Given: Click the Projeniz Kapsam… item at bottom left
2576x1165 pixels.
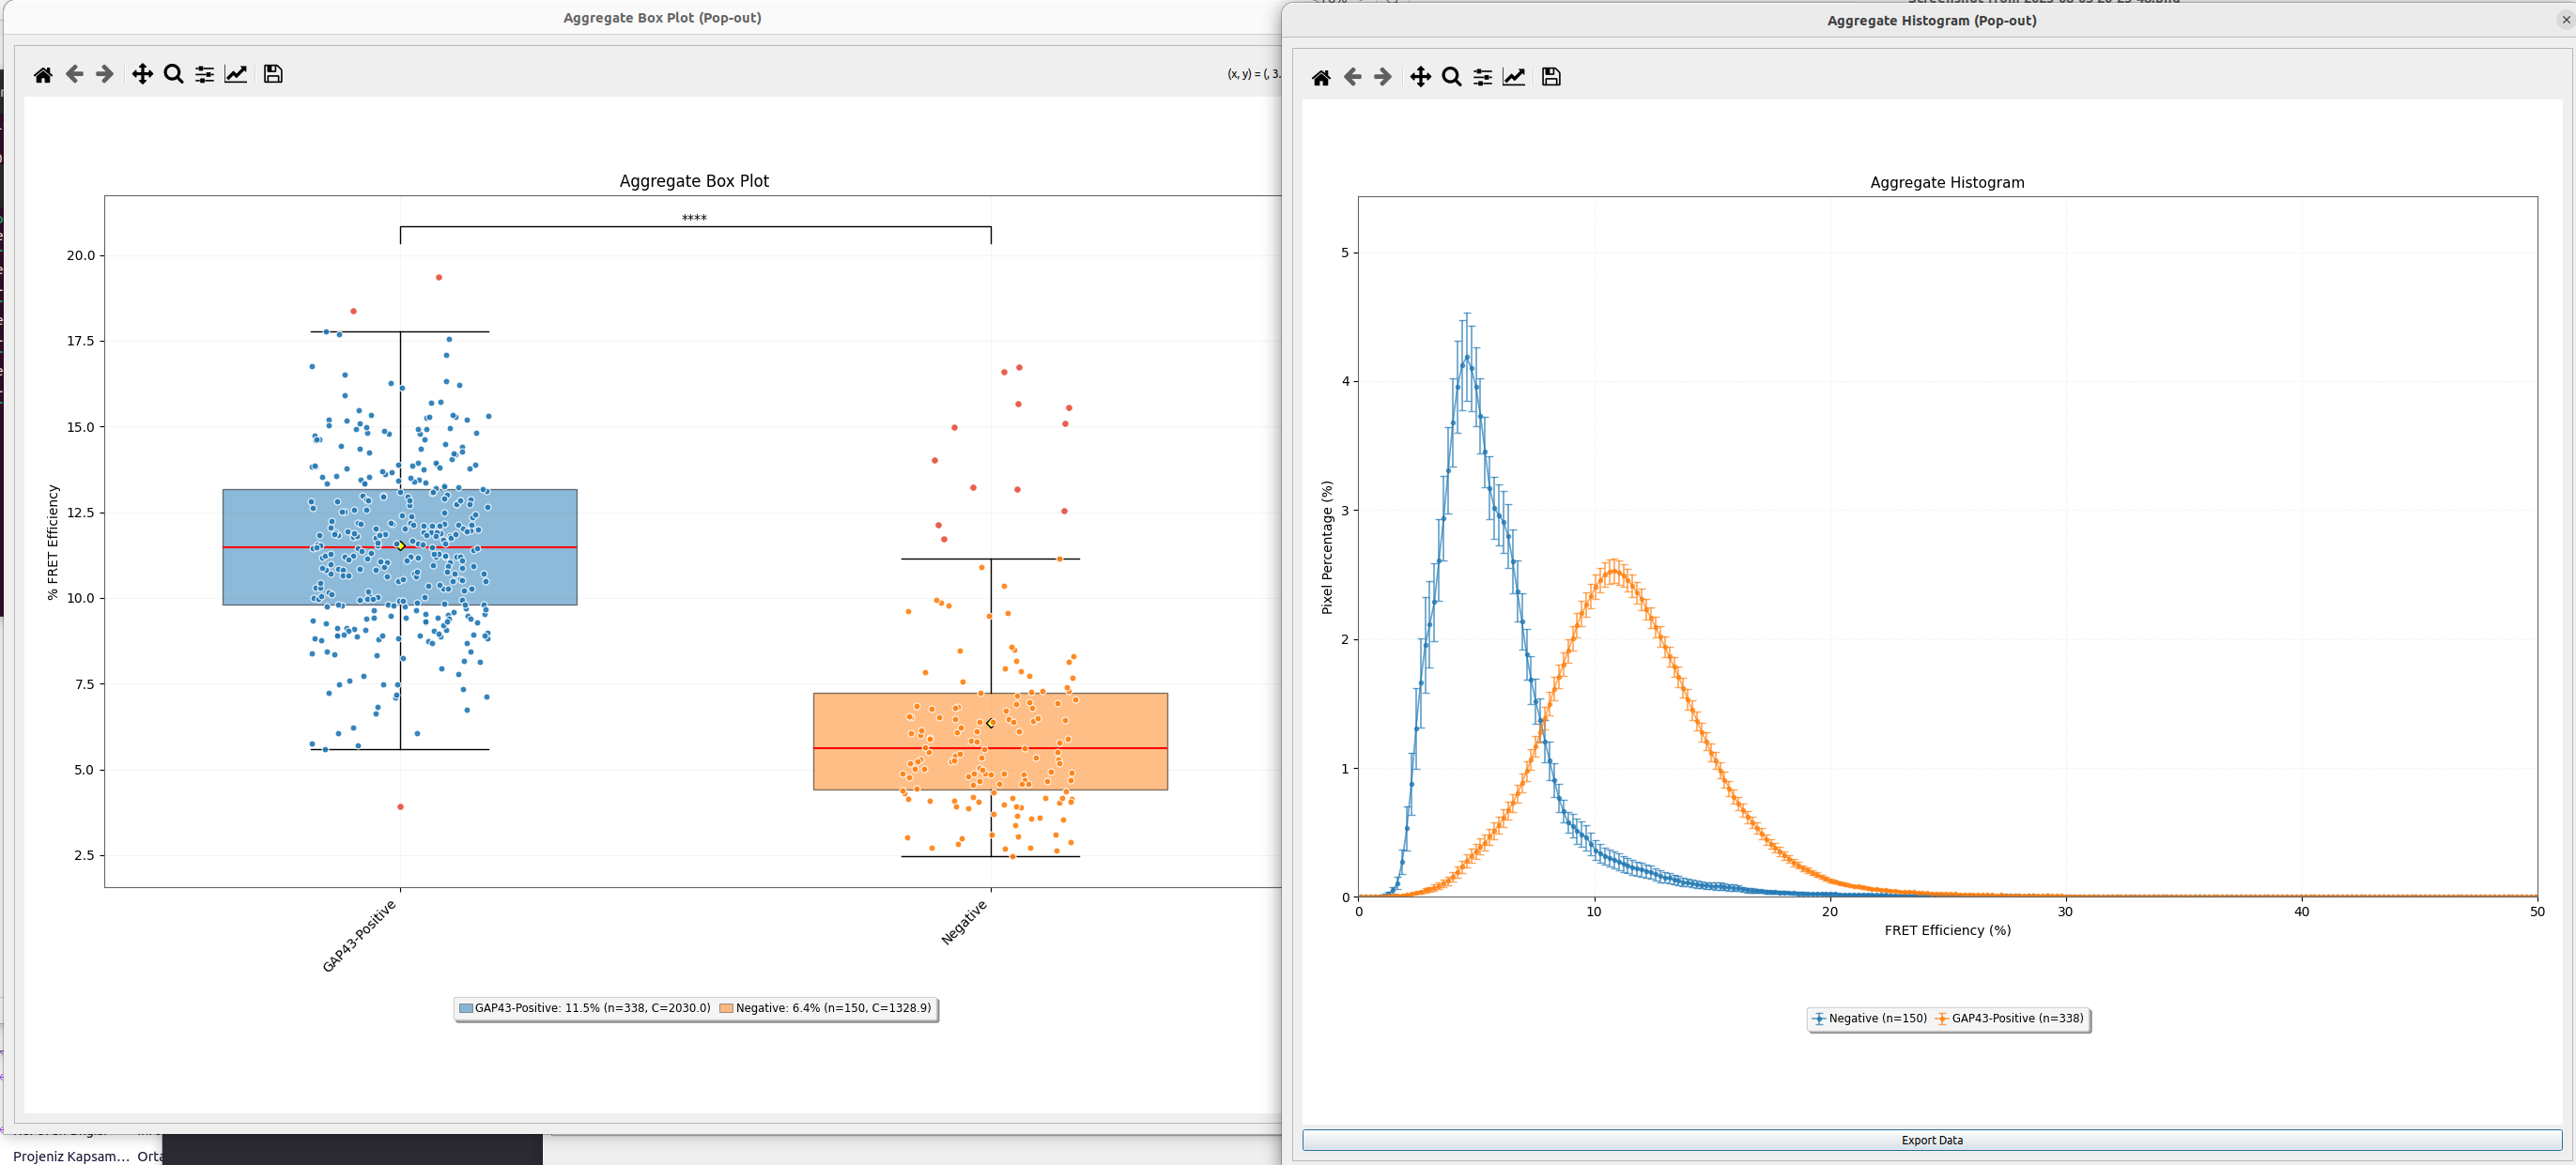Looking at the screenshot, I should coord(72,1157).
